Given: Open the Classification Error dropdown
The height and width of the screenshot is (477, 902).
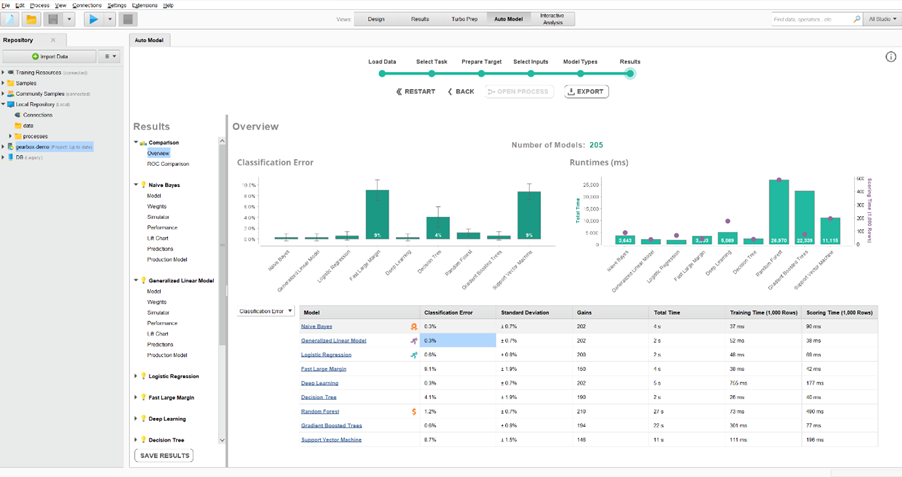Looking at the screenshot, I should point(266,311).
